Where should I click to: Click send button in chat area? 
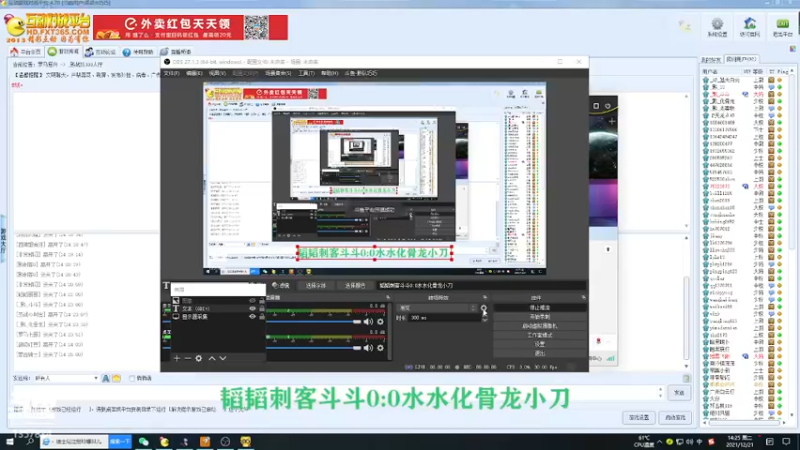pyautogui.click(x=679, y=392)
